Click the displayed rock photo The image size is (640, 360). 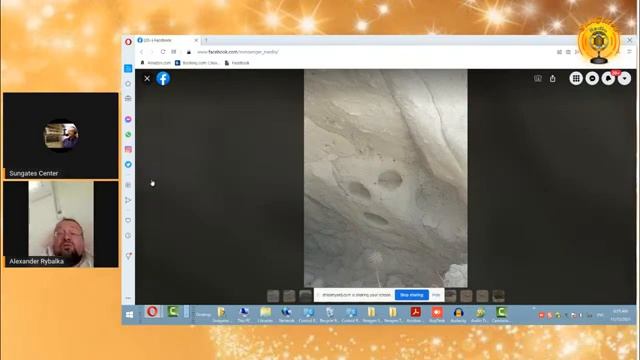(x=386, y=178)
